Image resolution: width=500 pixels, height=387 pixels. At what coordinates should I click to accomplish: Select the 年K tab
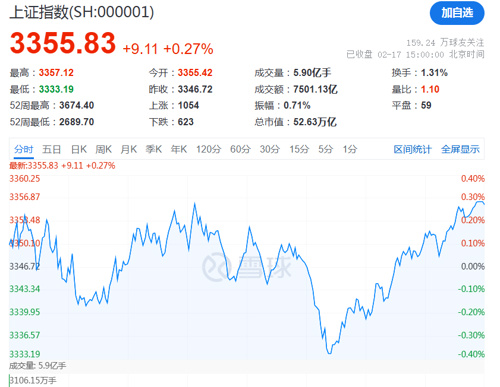point(179,149)
